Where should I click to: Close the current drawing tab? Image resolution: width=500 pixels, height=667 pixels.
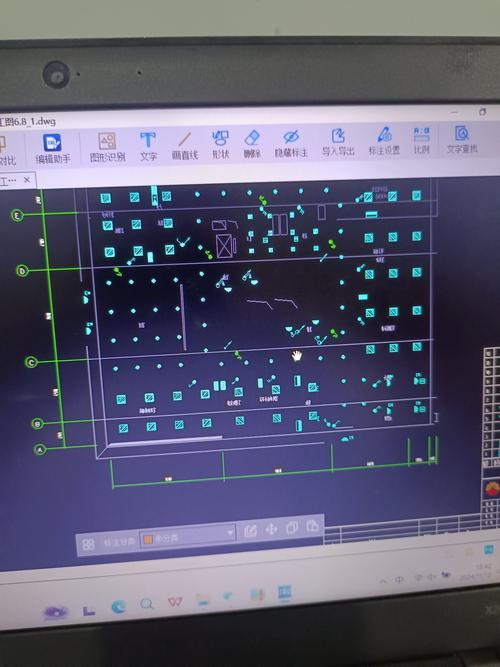27,180
